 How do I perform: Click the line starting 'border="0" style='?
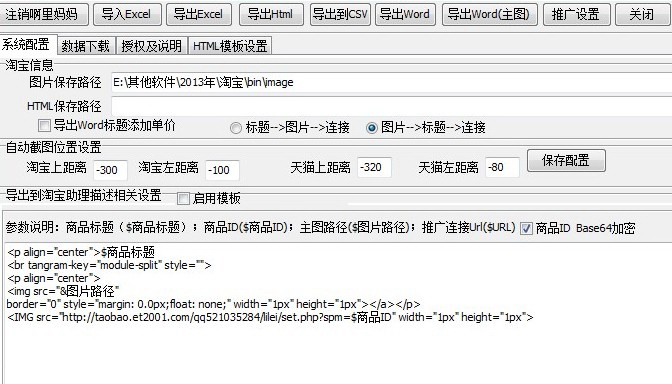[x=213, y=304]
